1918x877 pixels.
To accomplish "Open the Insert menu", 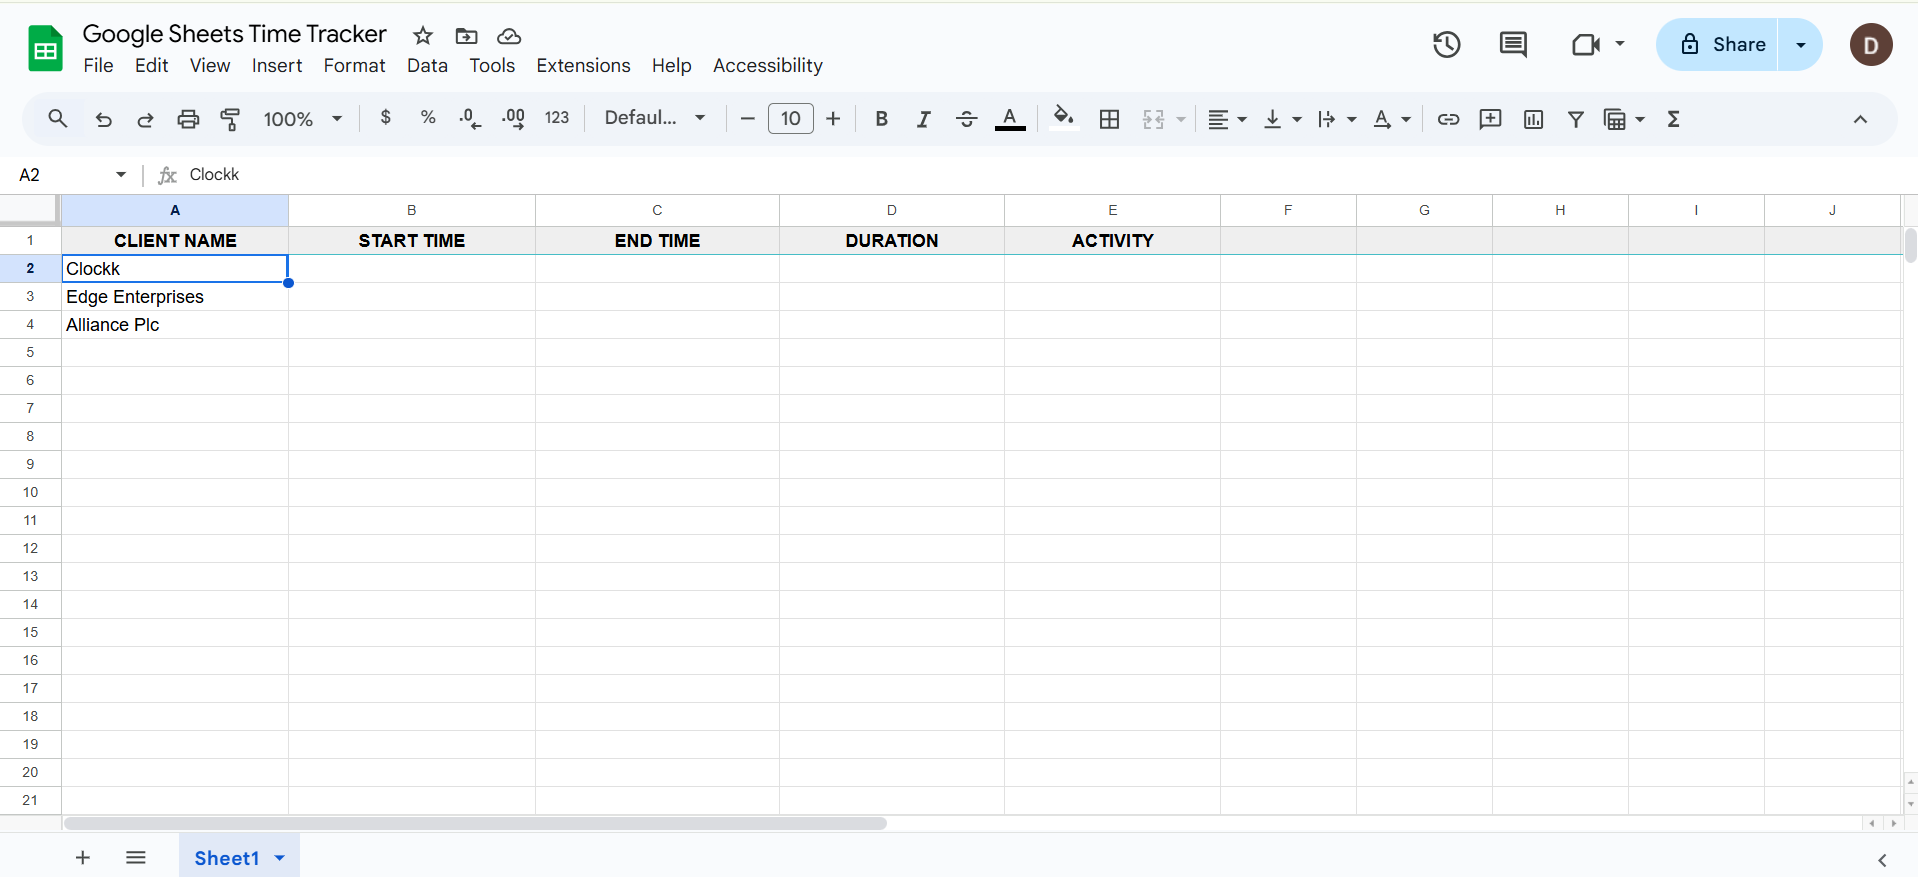I will pyautogui.click(x=277, y=65).
